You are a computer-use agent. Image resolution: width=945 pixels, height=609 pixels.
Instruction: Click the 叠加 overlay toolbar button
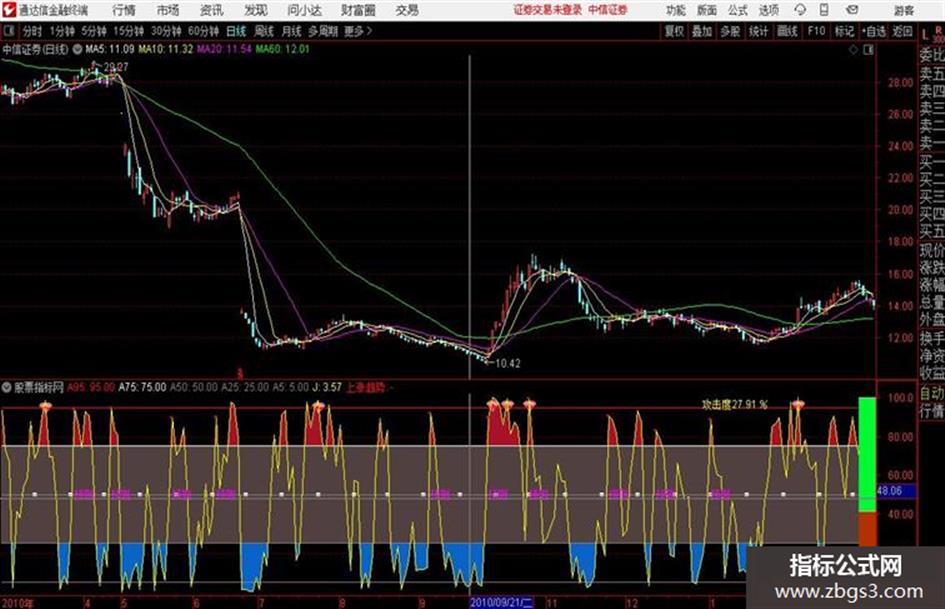click(702, 31)
